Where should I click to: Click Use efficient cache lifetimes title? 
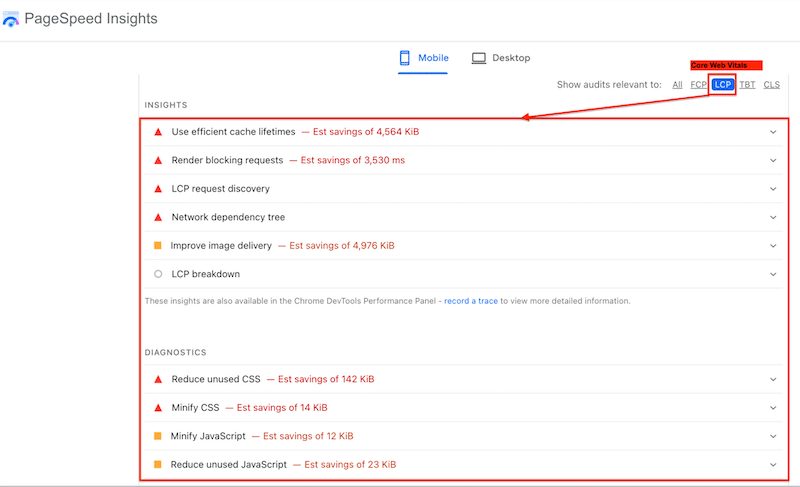pos(233,132)
